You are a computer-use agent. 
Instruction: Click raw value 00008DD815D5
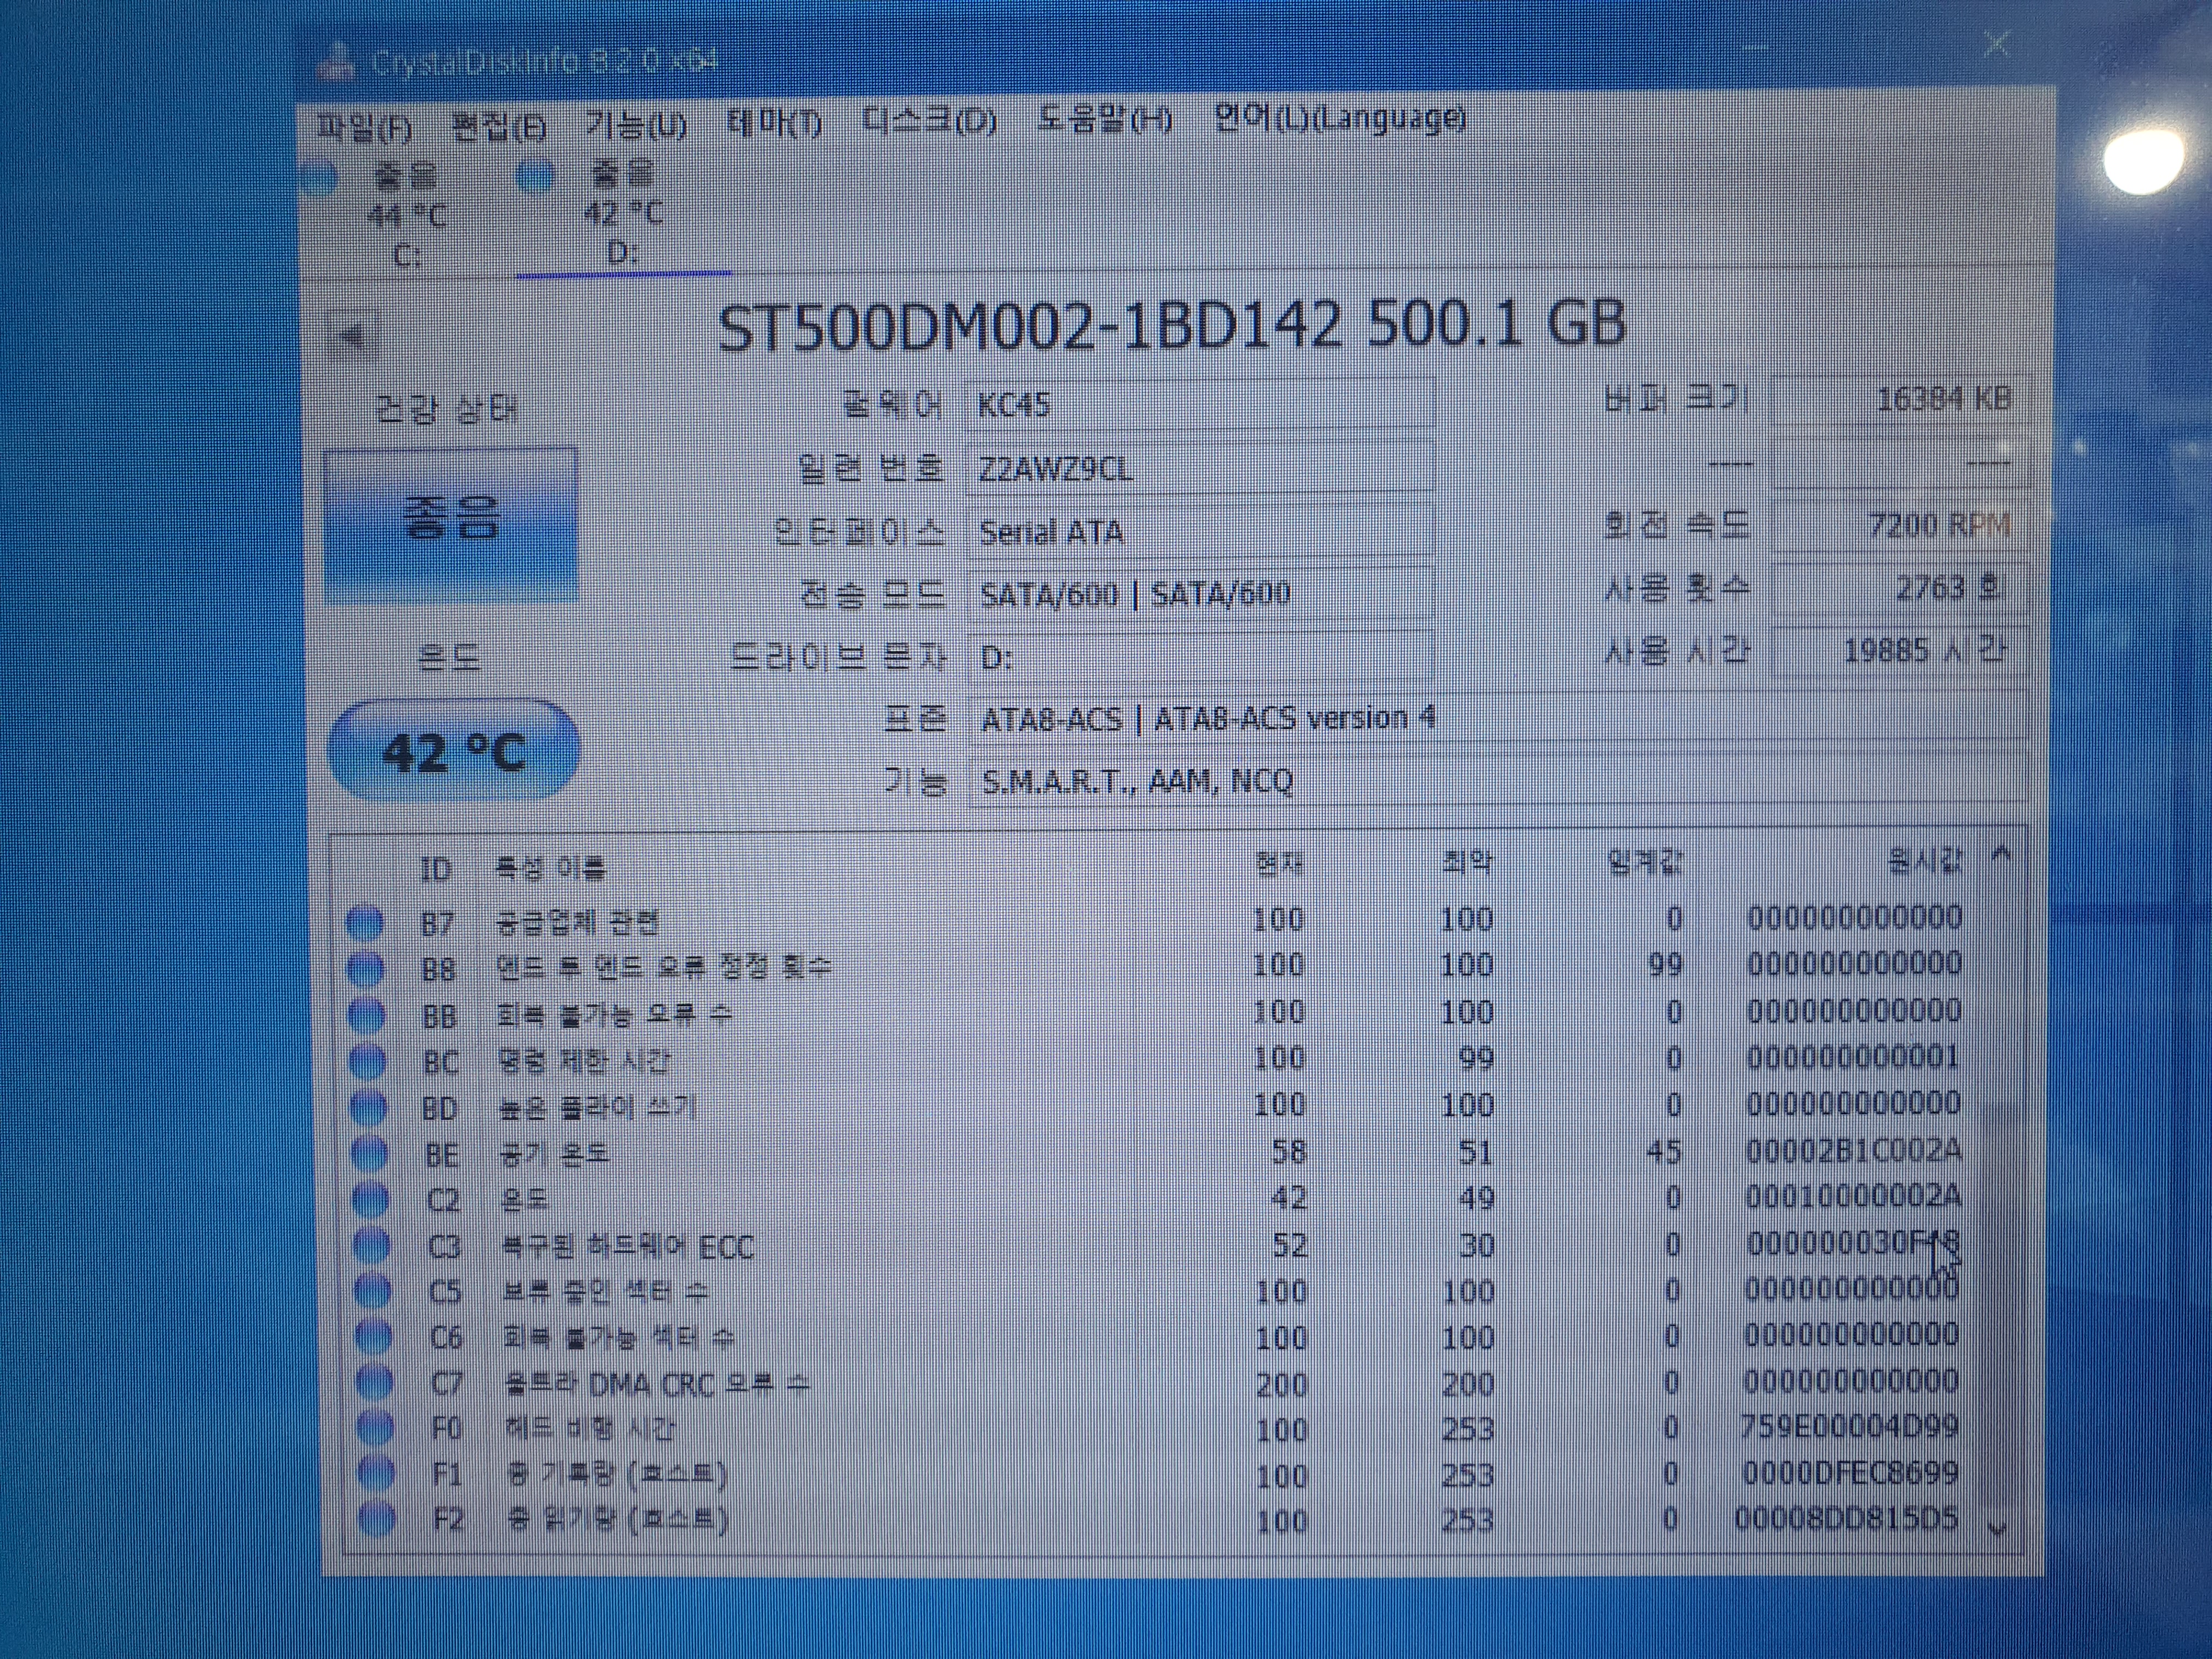click(x=1846, y=1519)
